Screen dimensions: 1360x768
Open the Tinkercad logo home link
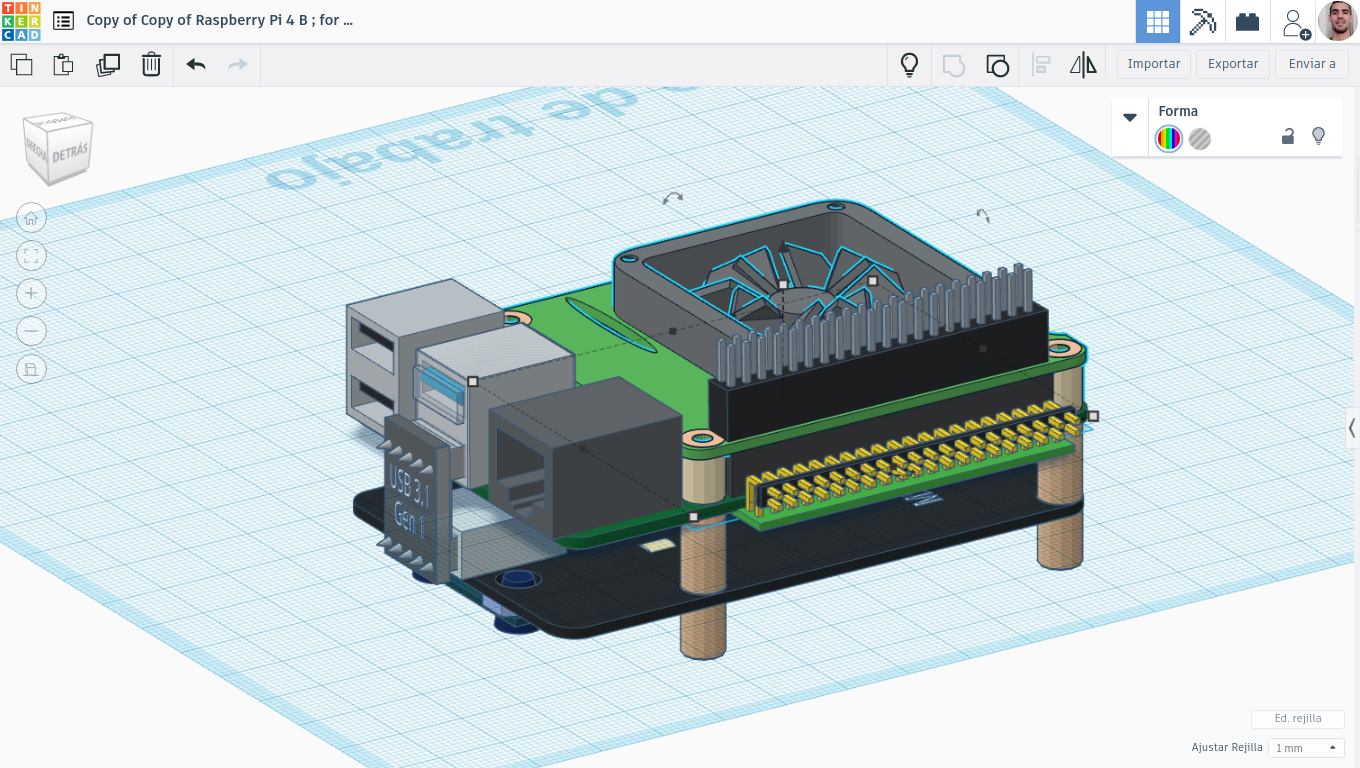[x=21, y=21]
